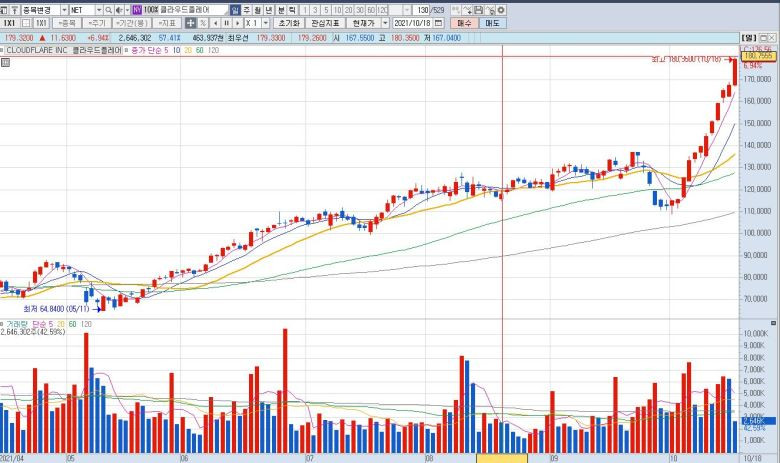Screen dimensions: 780x463
Task: Toggle the percent scale icon
Action: coord(203,23)
